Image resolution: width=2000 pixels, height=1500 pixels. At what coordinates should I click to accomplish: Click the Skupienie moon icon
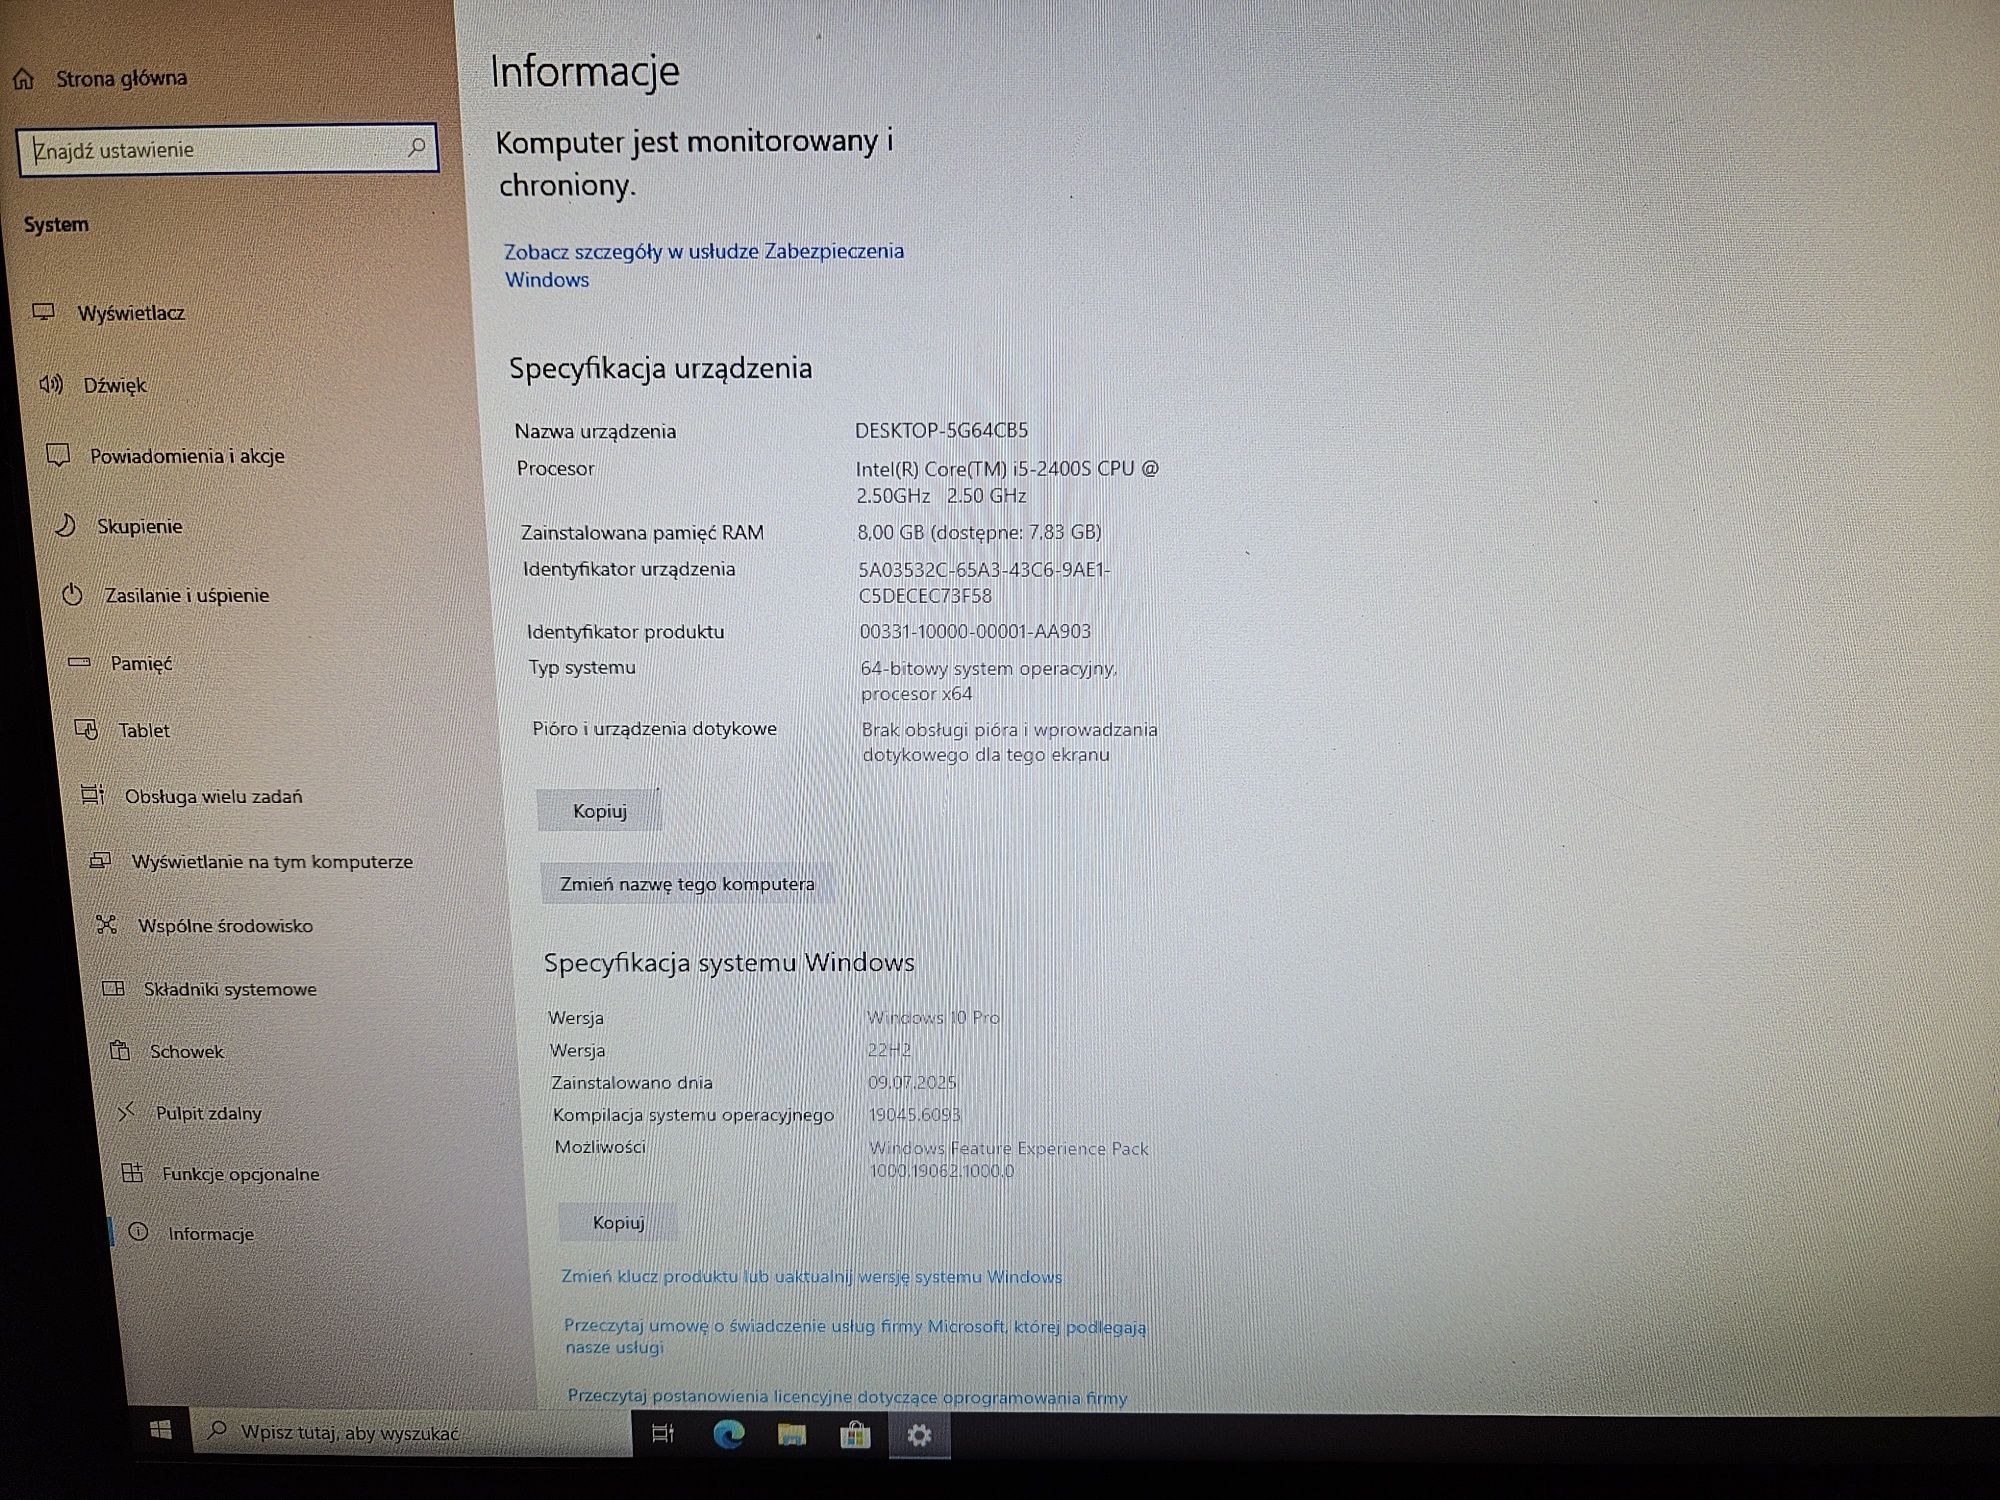coord(65,525)
